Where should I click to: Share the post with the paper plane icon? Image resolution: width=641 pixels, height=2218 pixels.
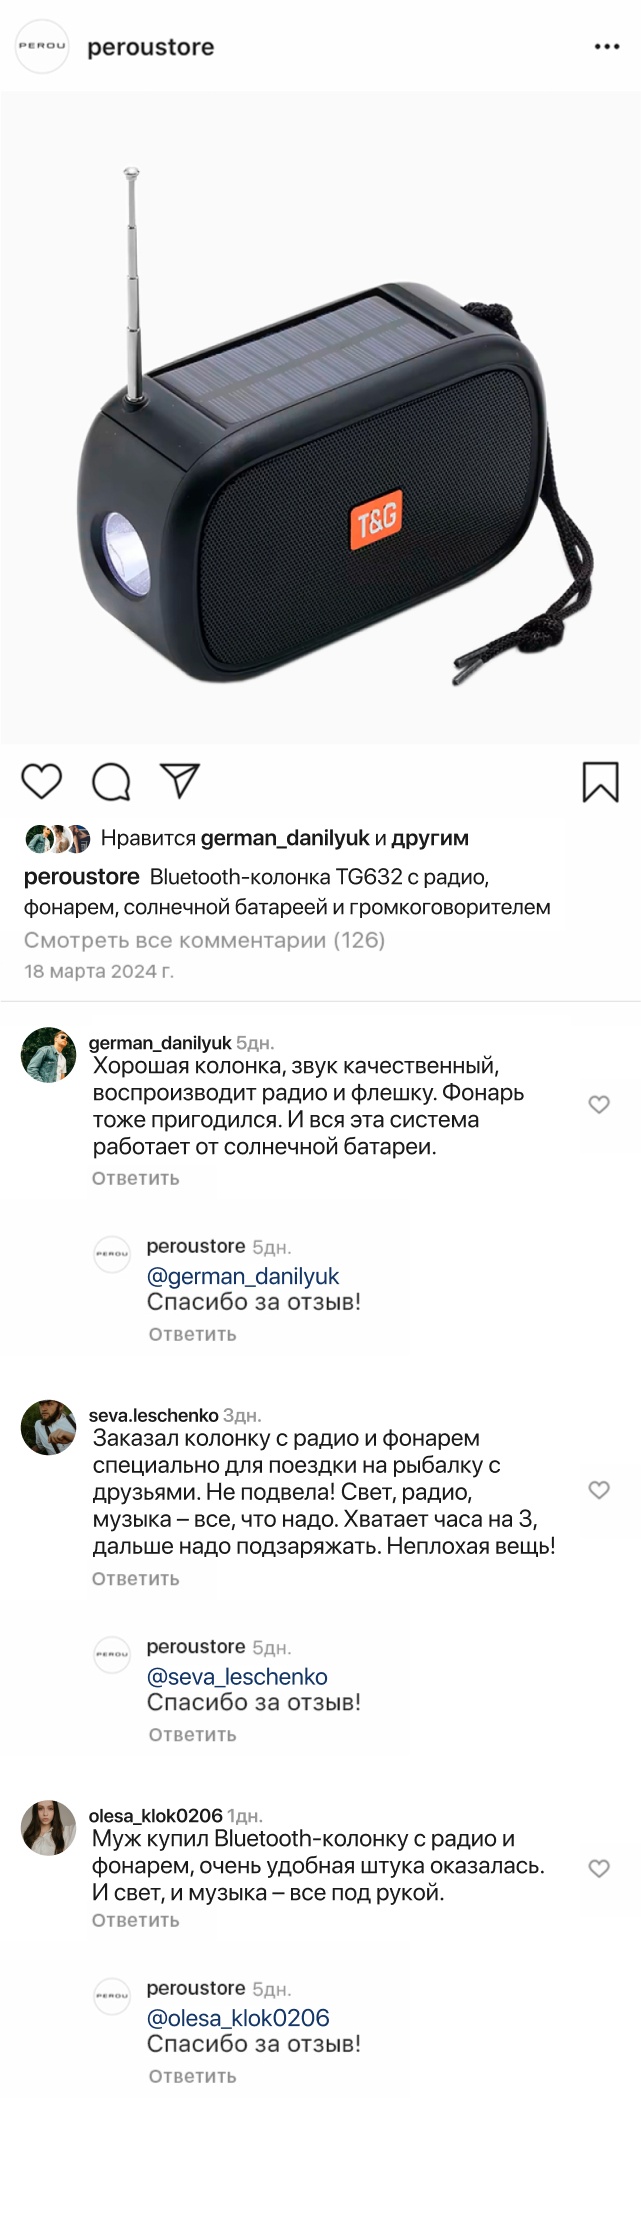point(181,781)
